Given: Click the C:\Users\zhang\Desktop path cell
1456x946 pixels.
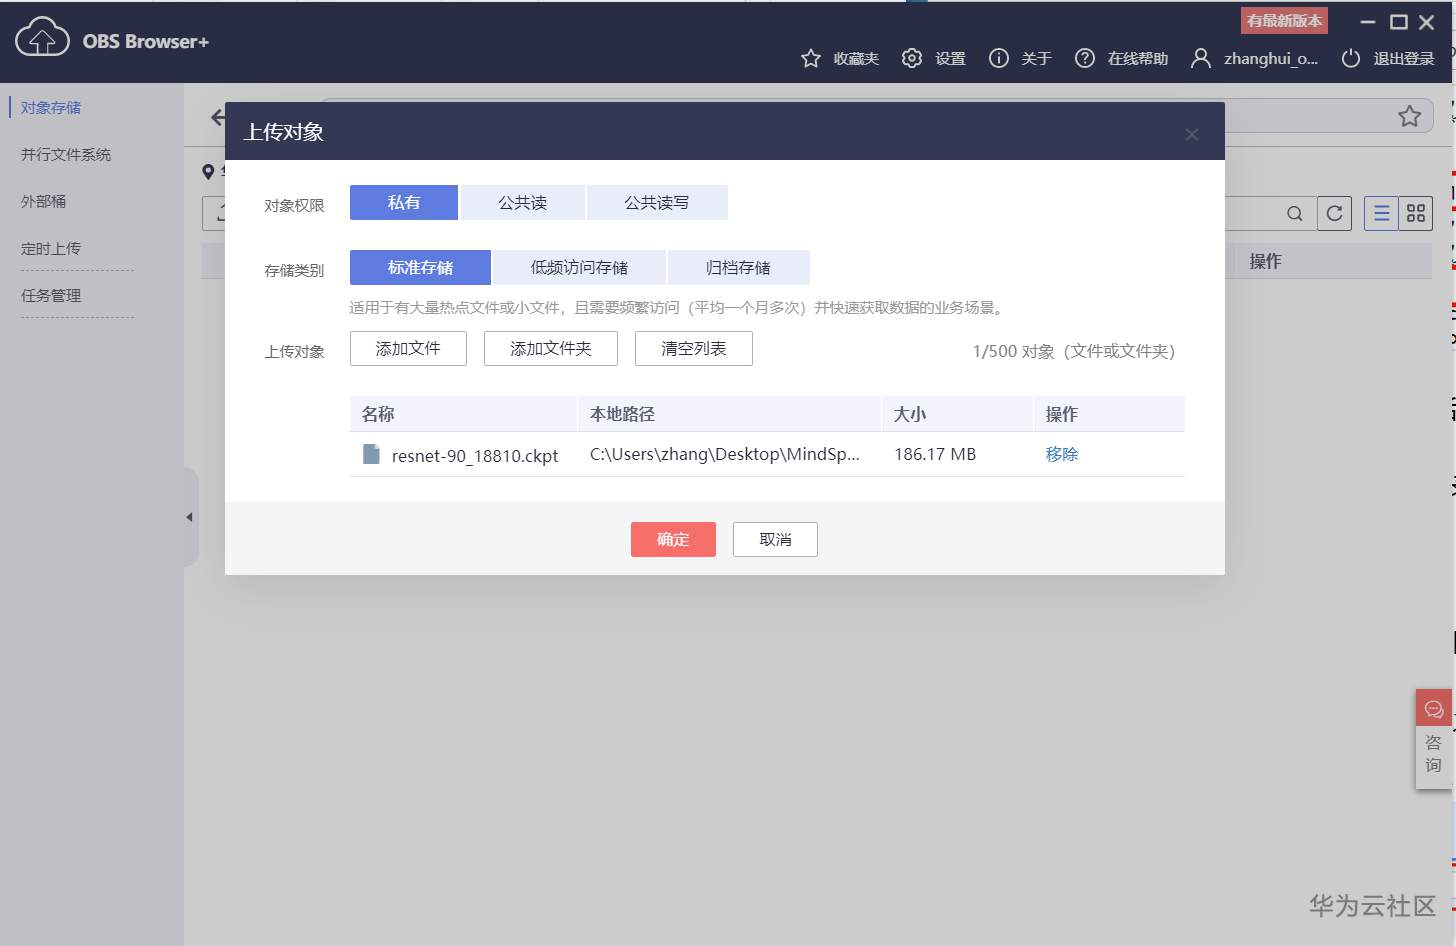Looking at the screenshot, I should 725,454.
